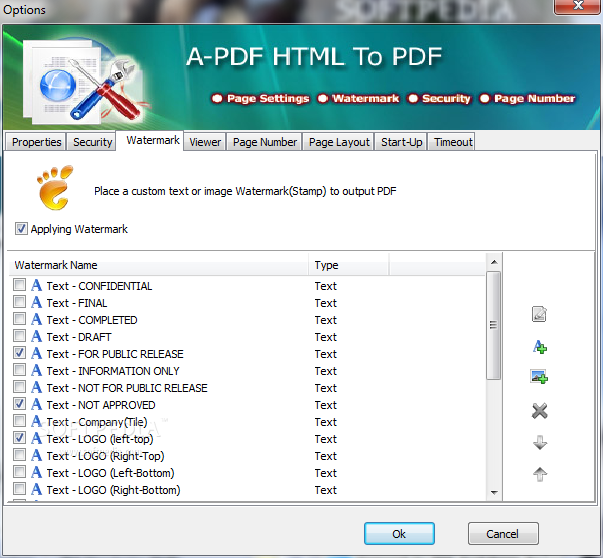
Task: Switch to the Security tab
Action: tap(92, 142)
